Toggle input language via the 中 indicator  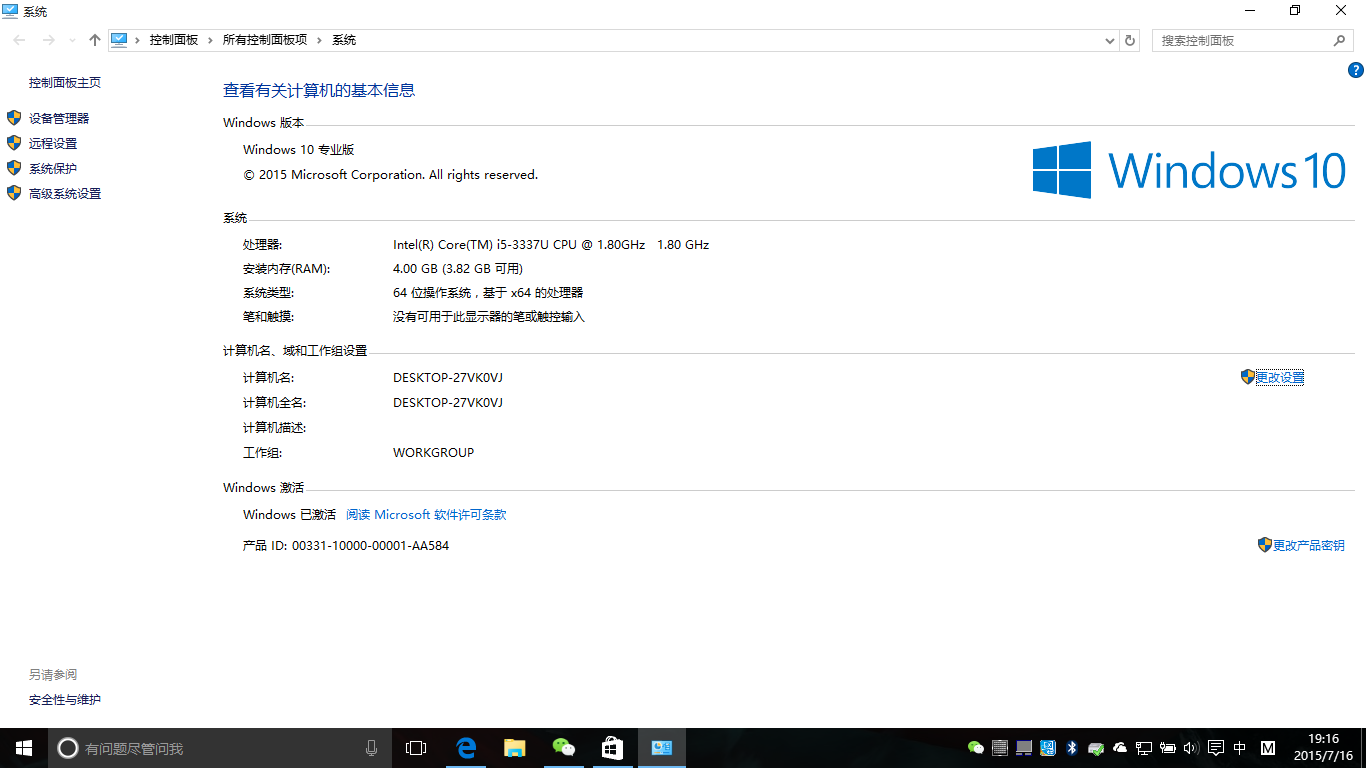click(x=1238, y=747)
